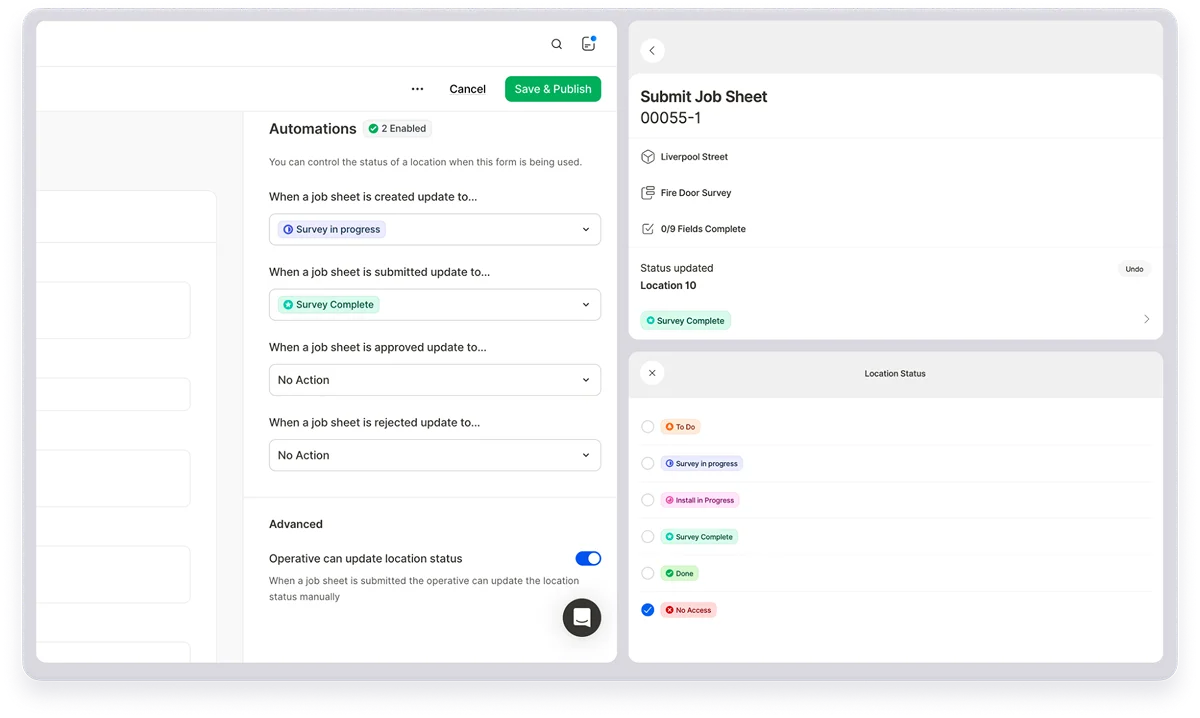
Task: Select the Survey in progress radio button
Action: [648, 463]
